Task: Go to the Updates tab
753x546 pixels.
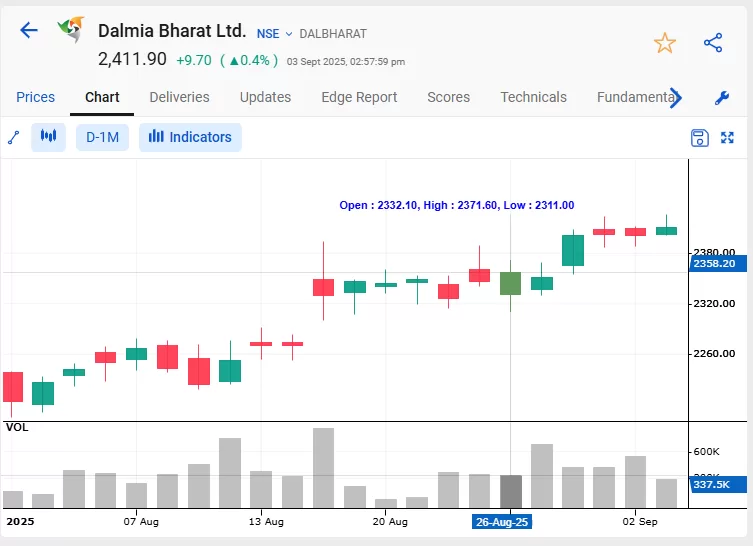Action: pos(266,97)
